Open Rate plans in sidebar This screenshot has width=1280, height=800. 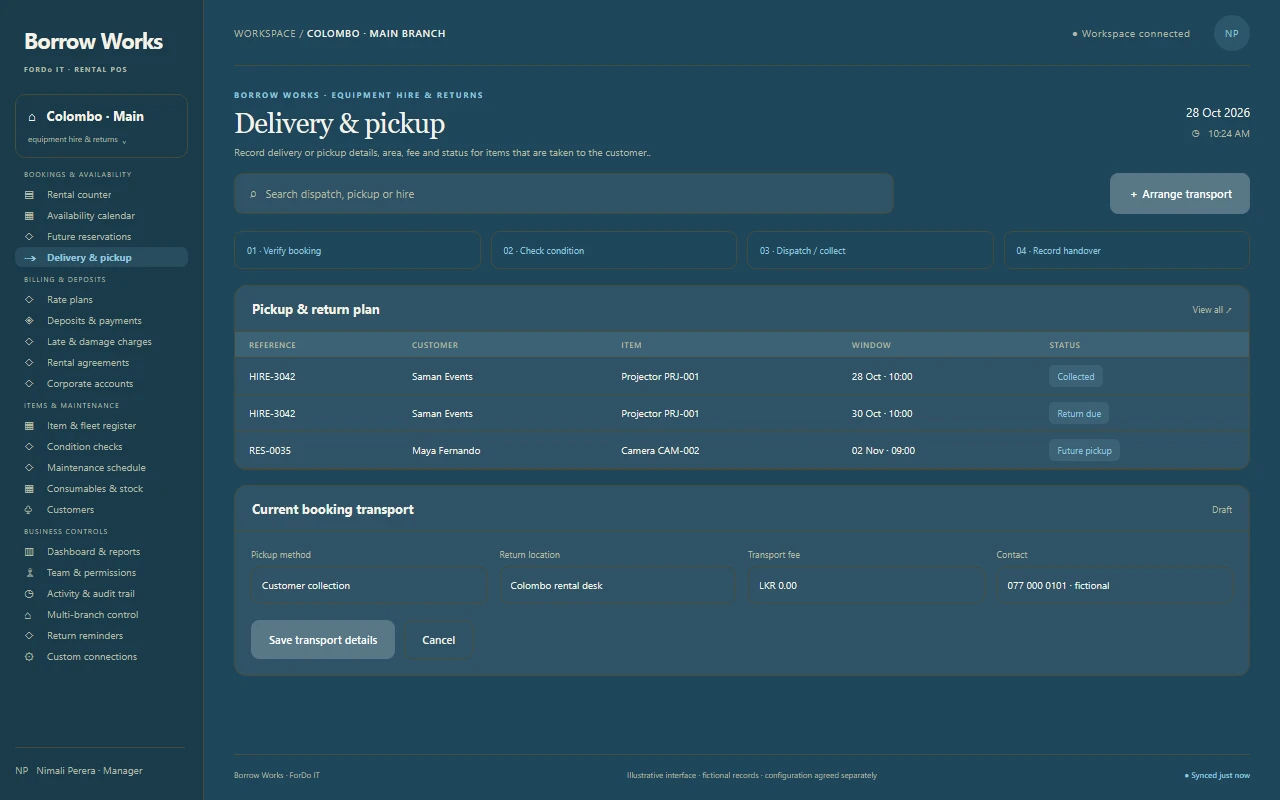pos(101,300)
